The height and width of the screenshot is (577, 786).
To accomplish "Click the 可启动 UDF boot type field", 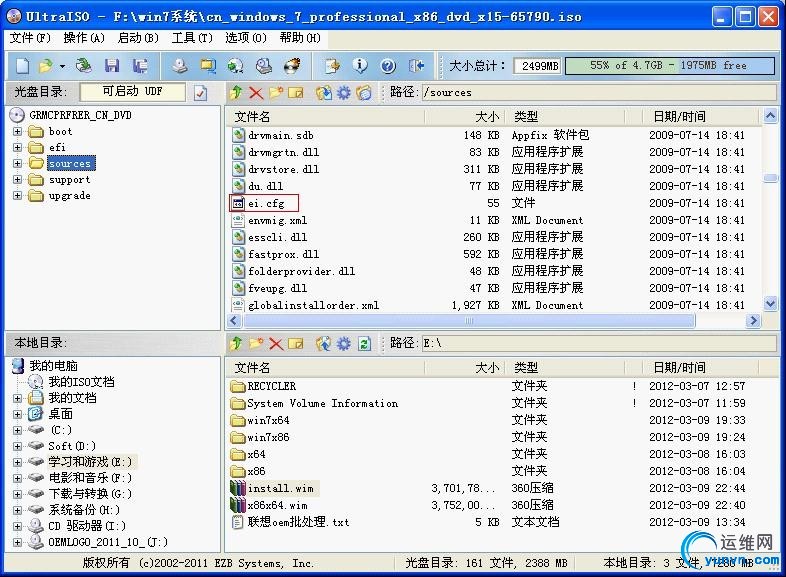I will (132, 92).
